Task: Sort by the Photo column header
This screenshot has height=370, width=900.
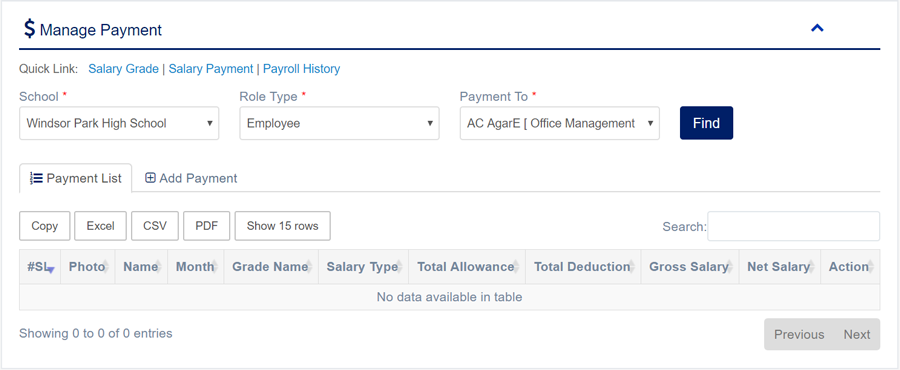Action: [x=88, y=267]
